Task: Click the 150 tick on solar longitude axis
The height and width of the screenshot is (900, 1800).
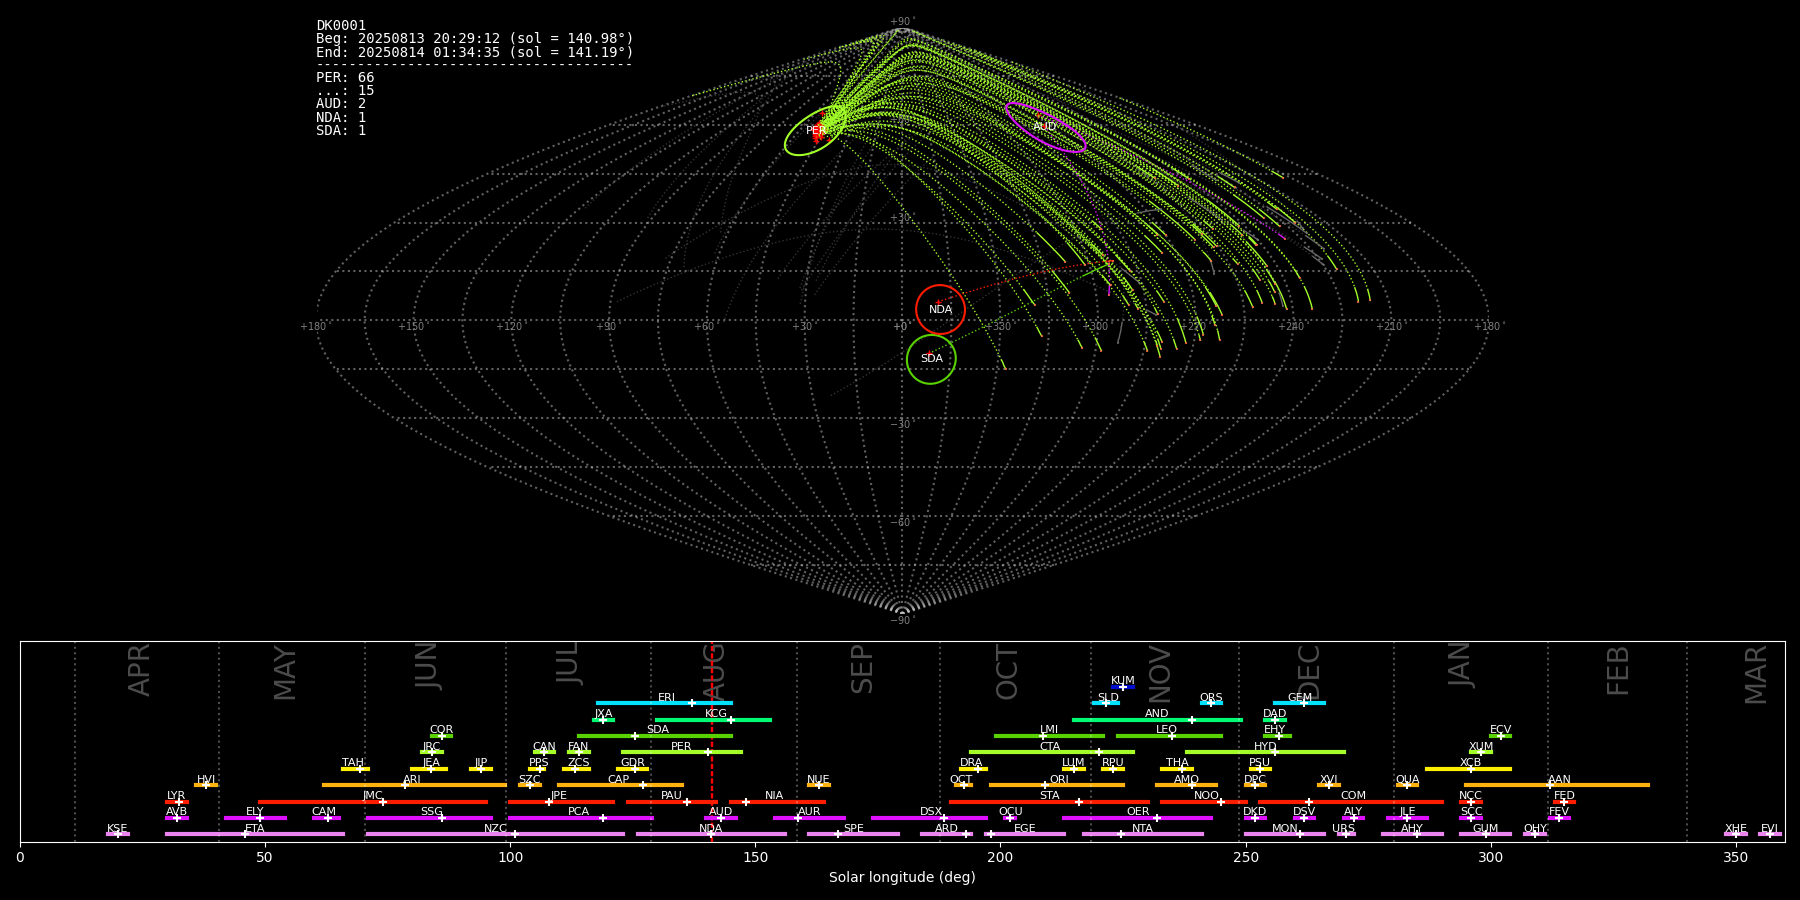Action: point(755,857)
